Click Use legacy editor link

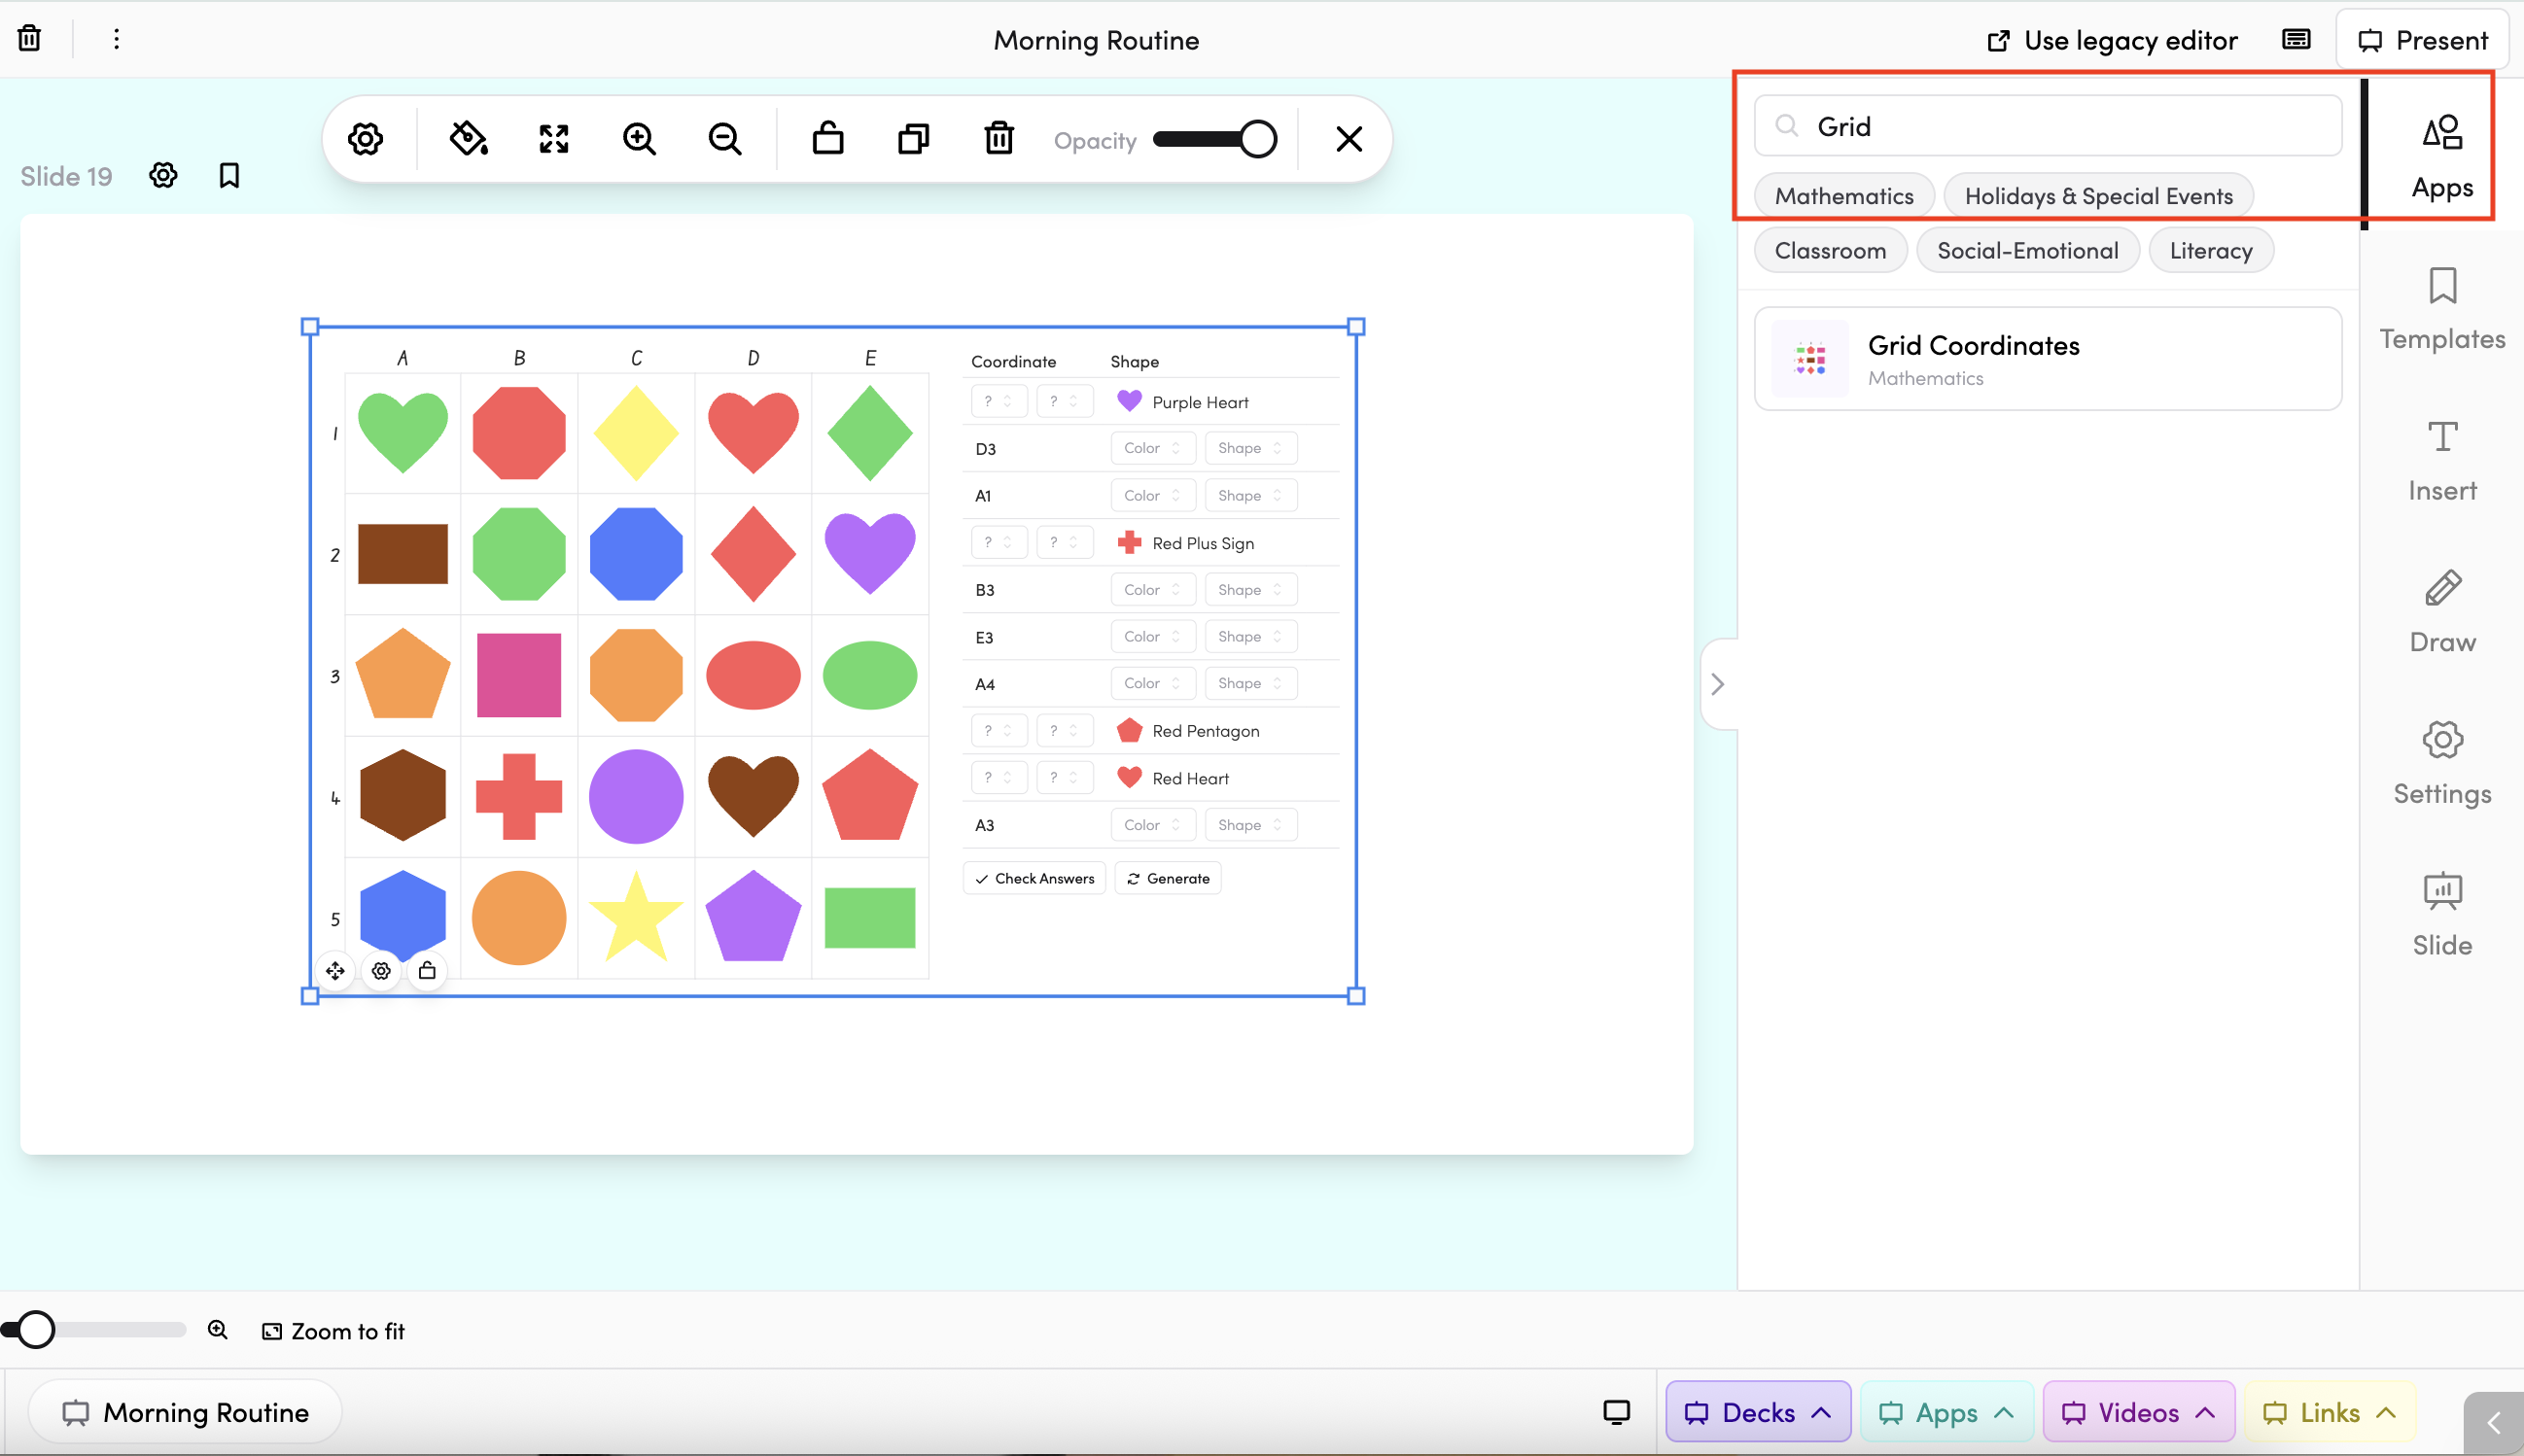coord(2111,40)
